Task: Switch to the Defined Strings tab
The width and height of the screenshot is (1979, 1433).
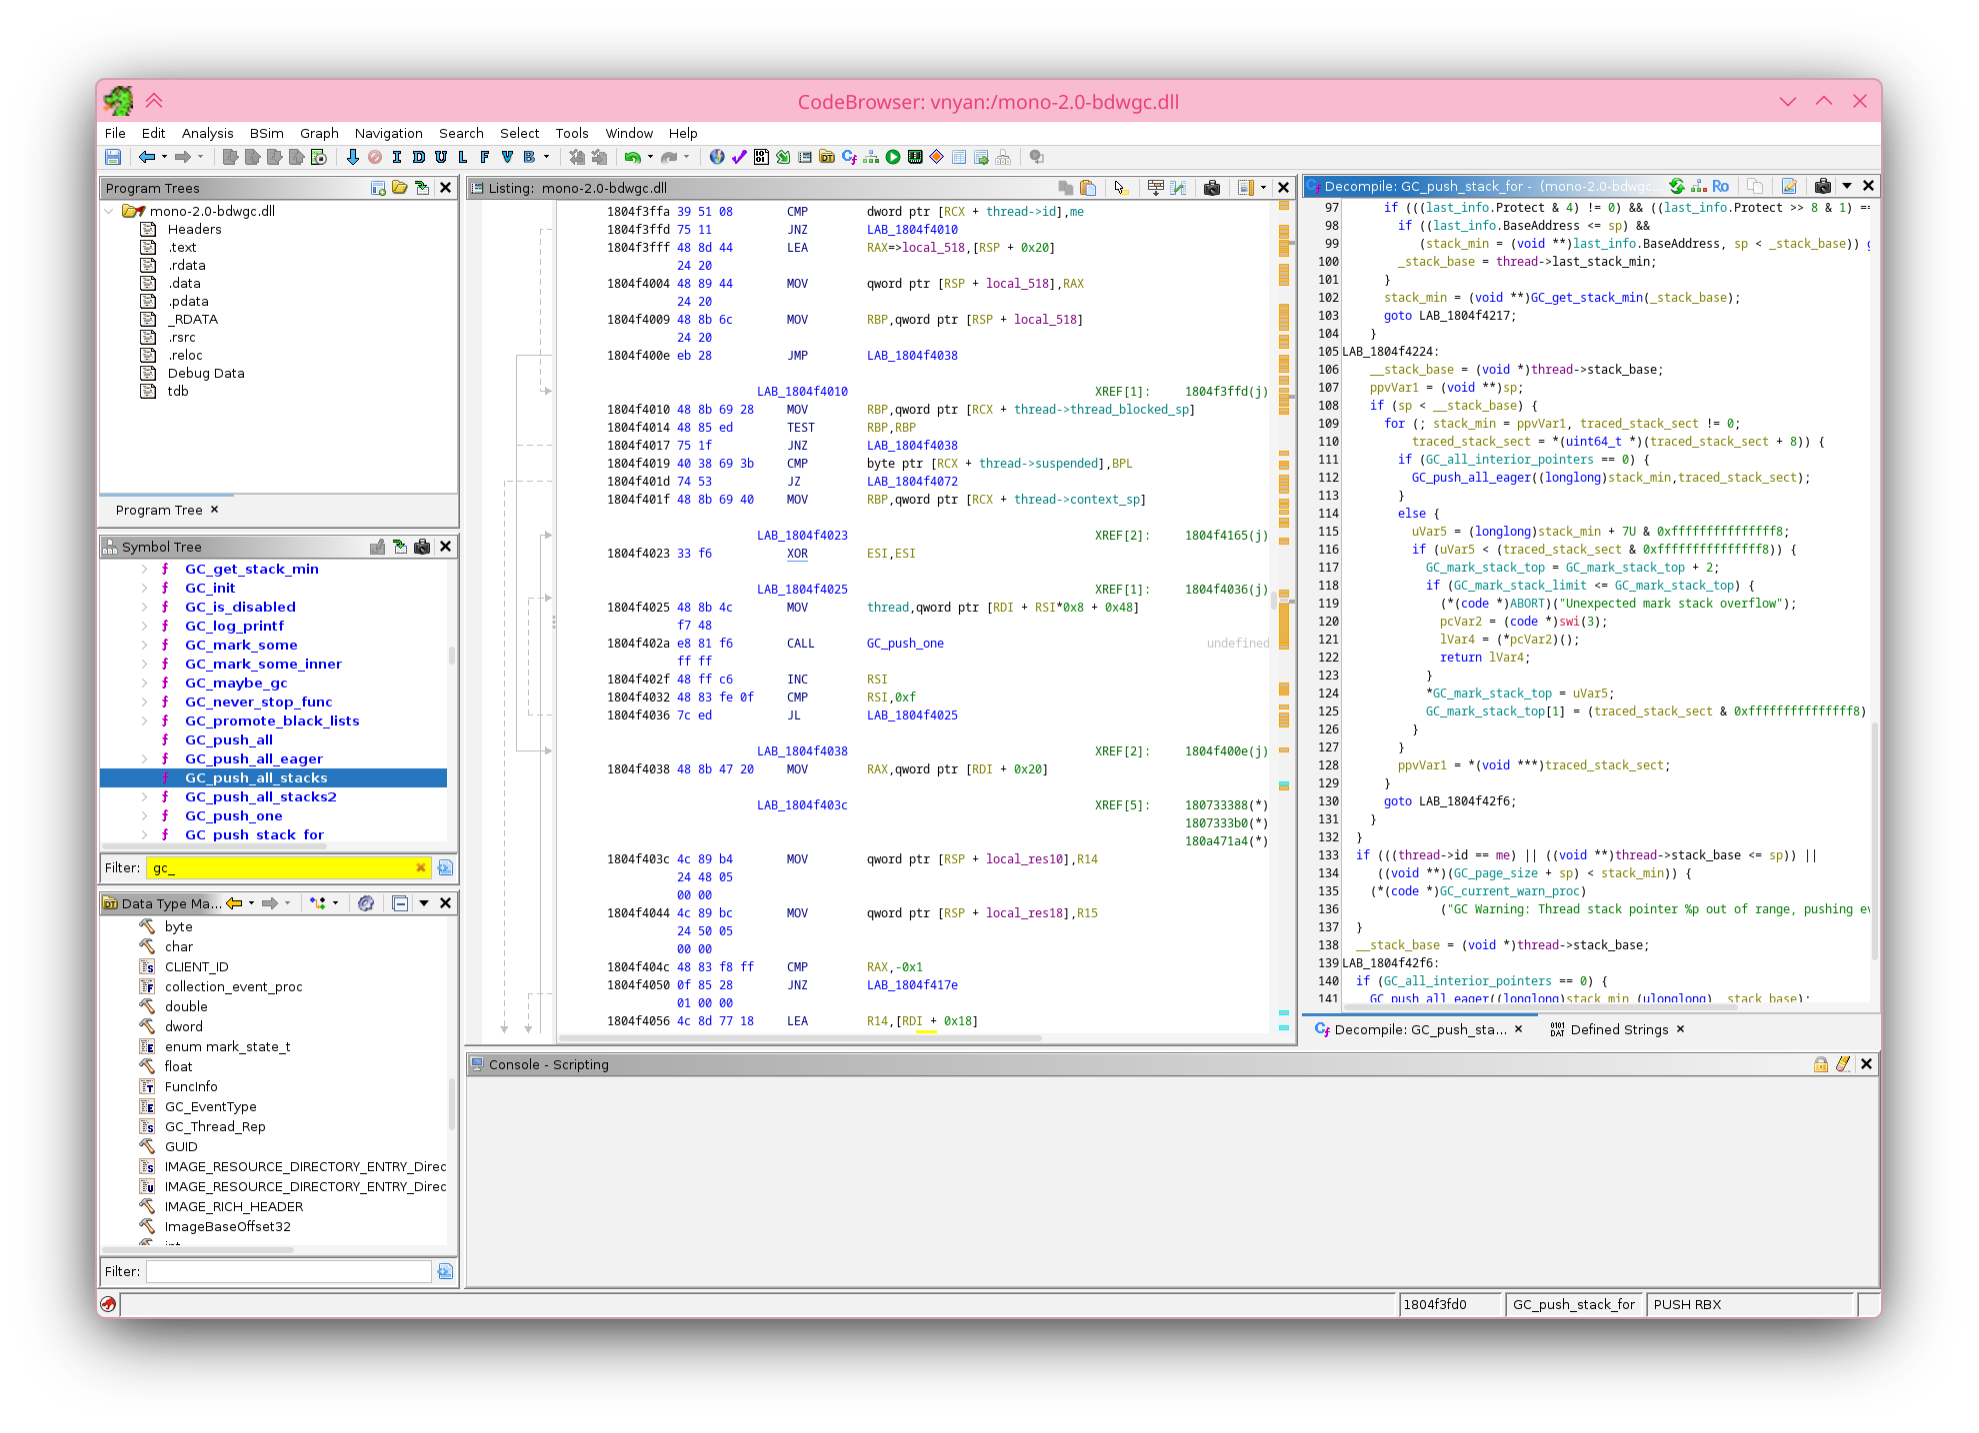Action: point(1618,1029)
